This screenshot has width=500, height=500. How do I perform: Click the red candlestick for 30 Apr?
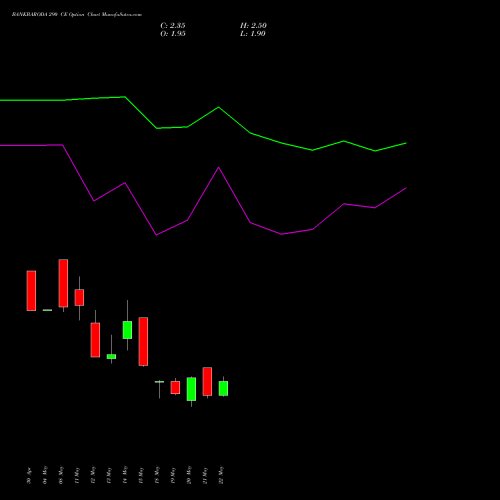click(x=31, y=291)
